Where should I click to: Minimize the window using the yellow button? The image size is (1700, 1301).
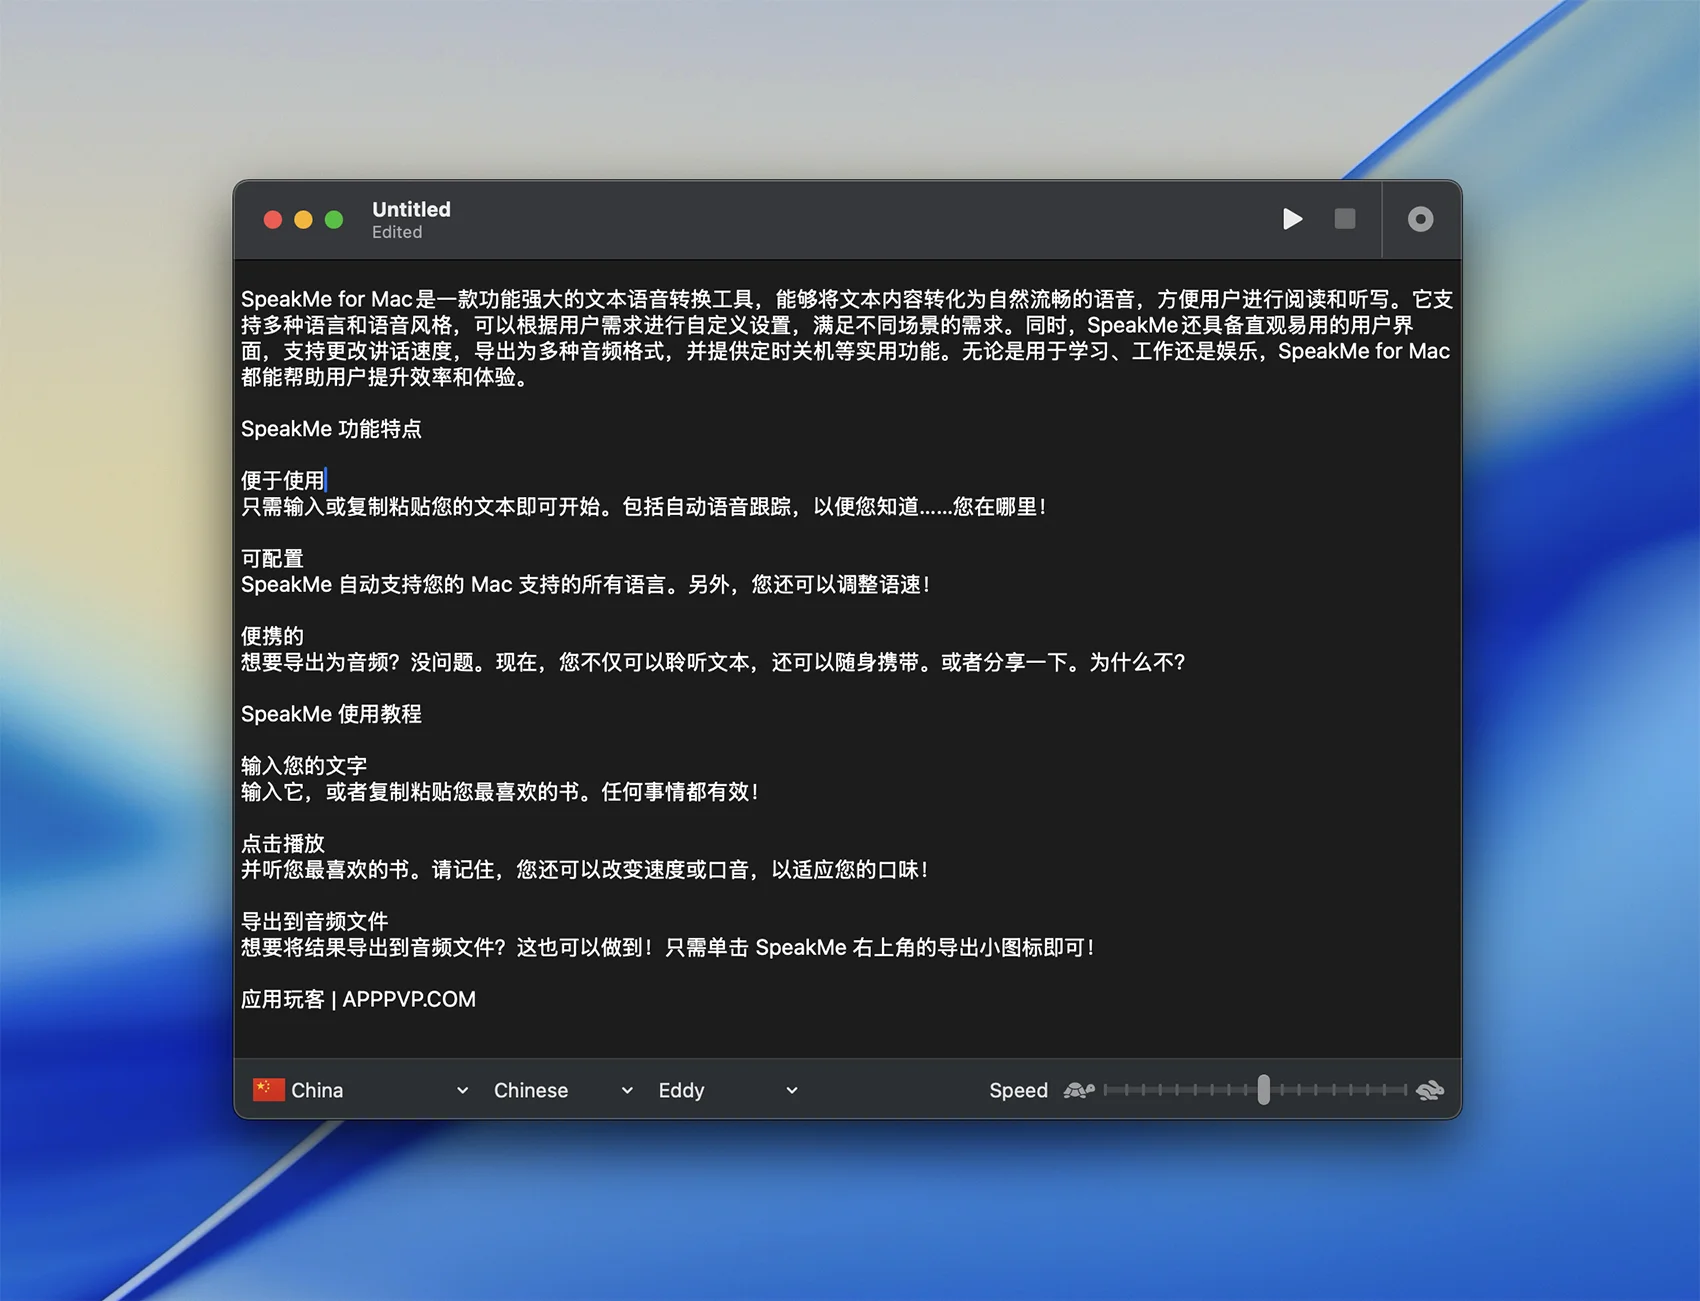pyautogui.click(x=303, y=220)
